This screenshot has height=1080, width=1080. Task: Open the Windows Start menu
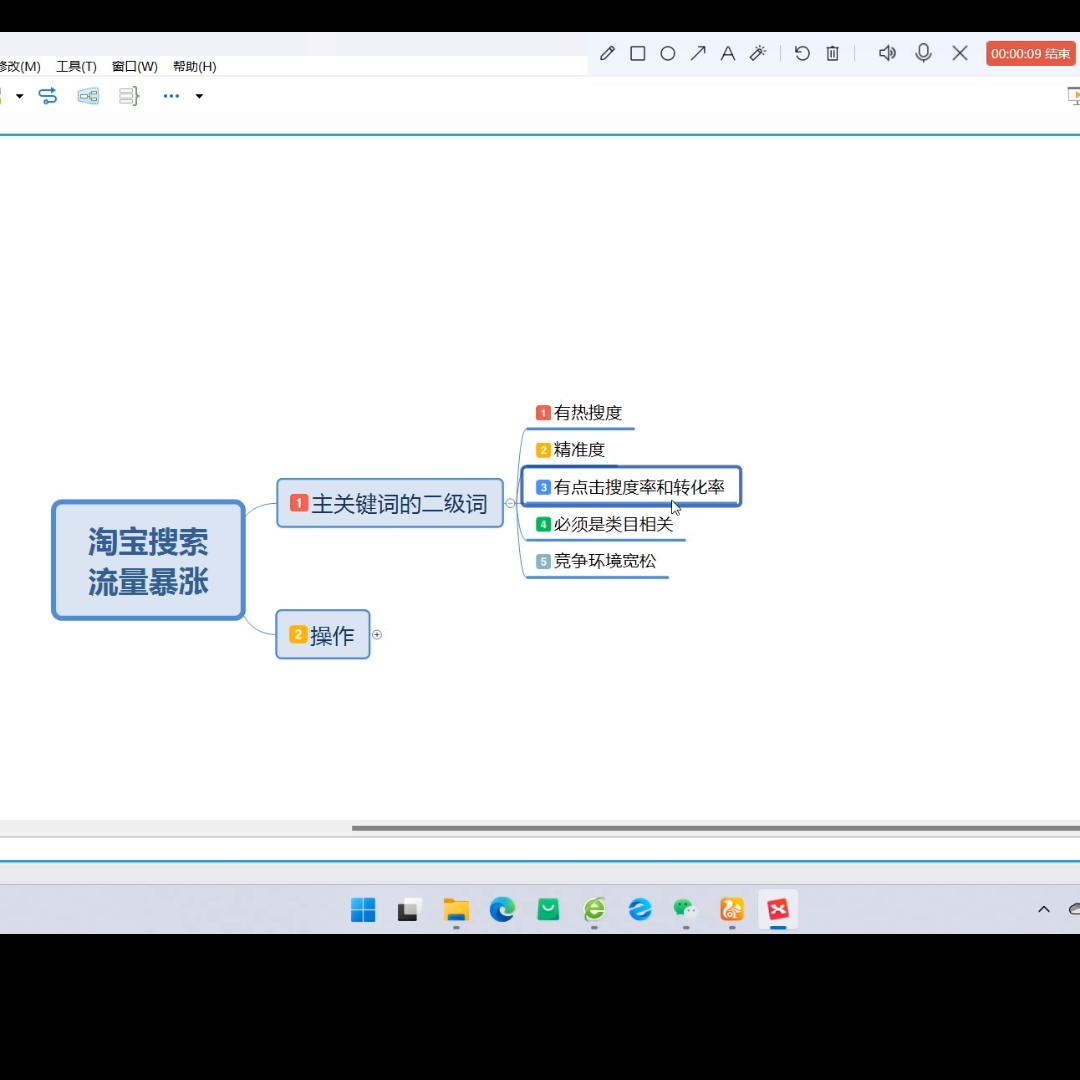pos(363,910)
